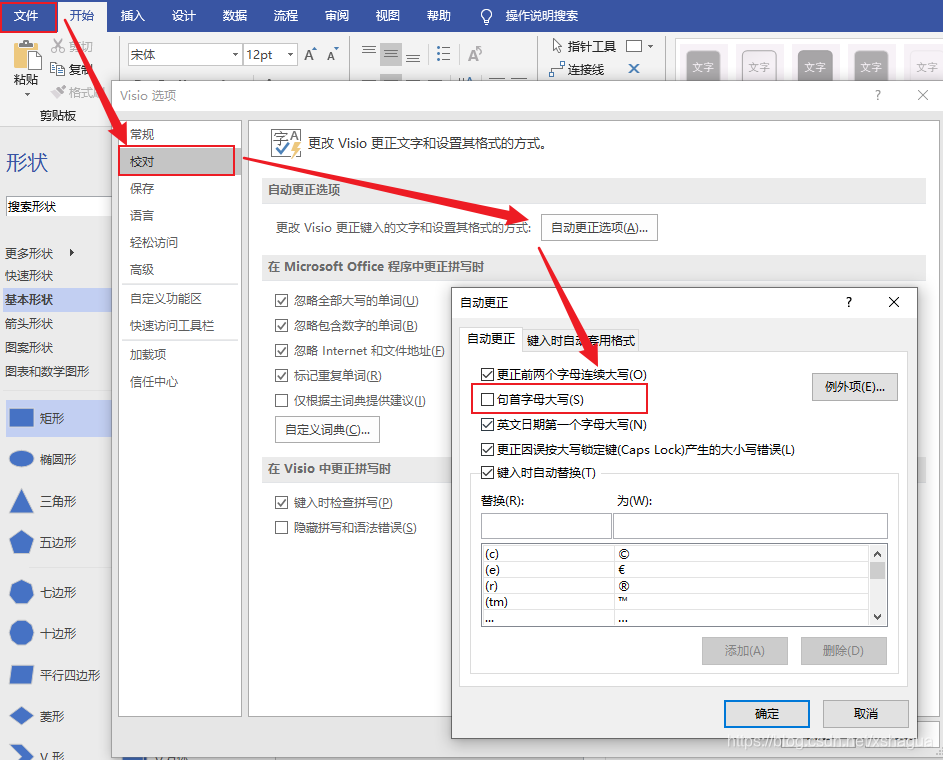
Task: Click 取消 in AutoCorrect dialog
Action: (x=865, y=714)
